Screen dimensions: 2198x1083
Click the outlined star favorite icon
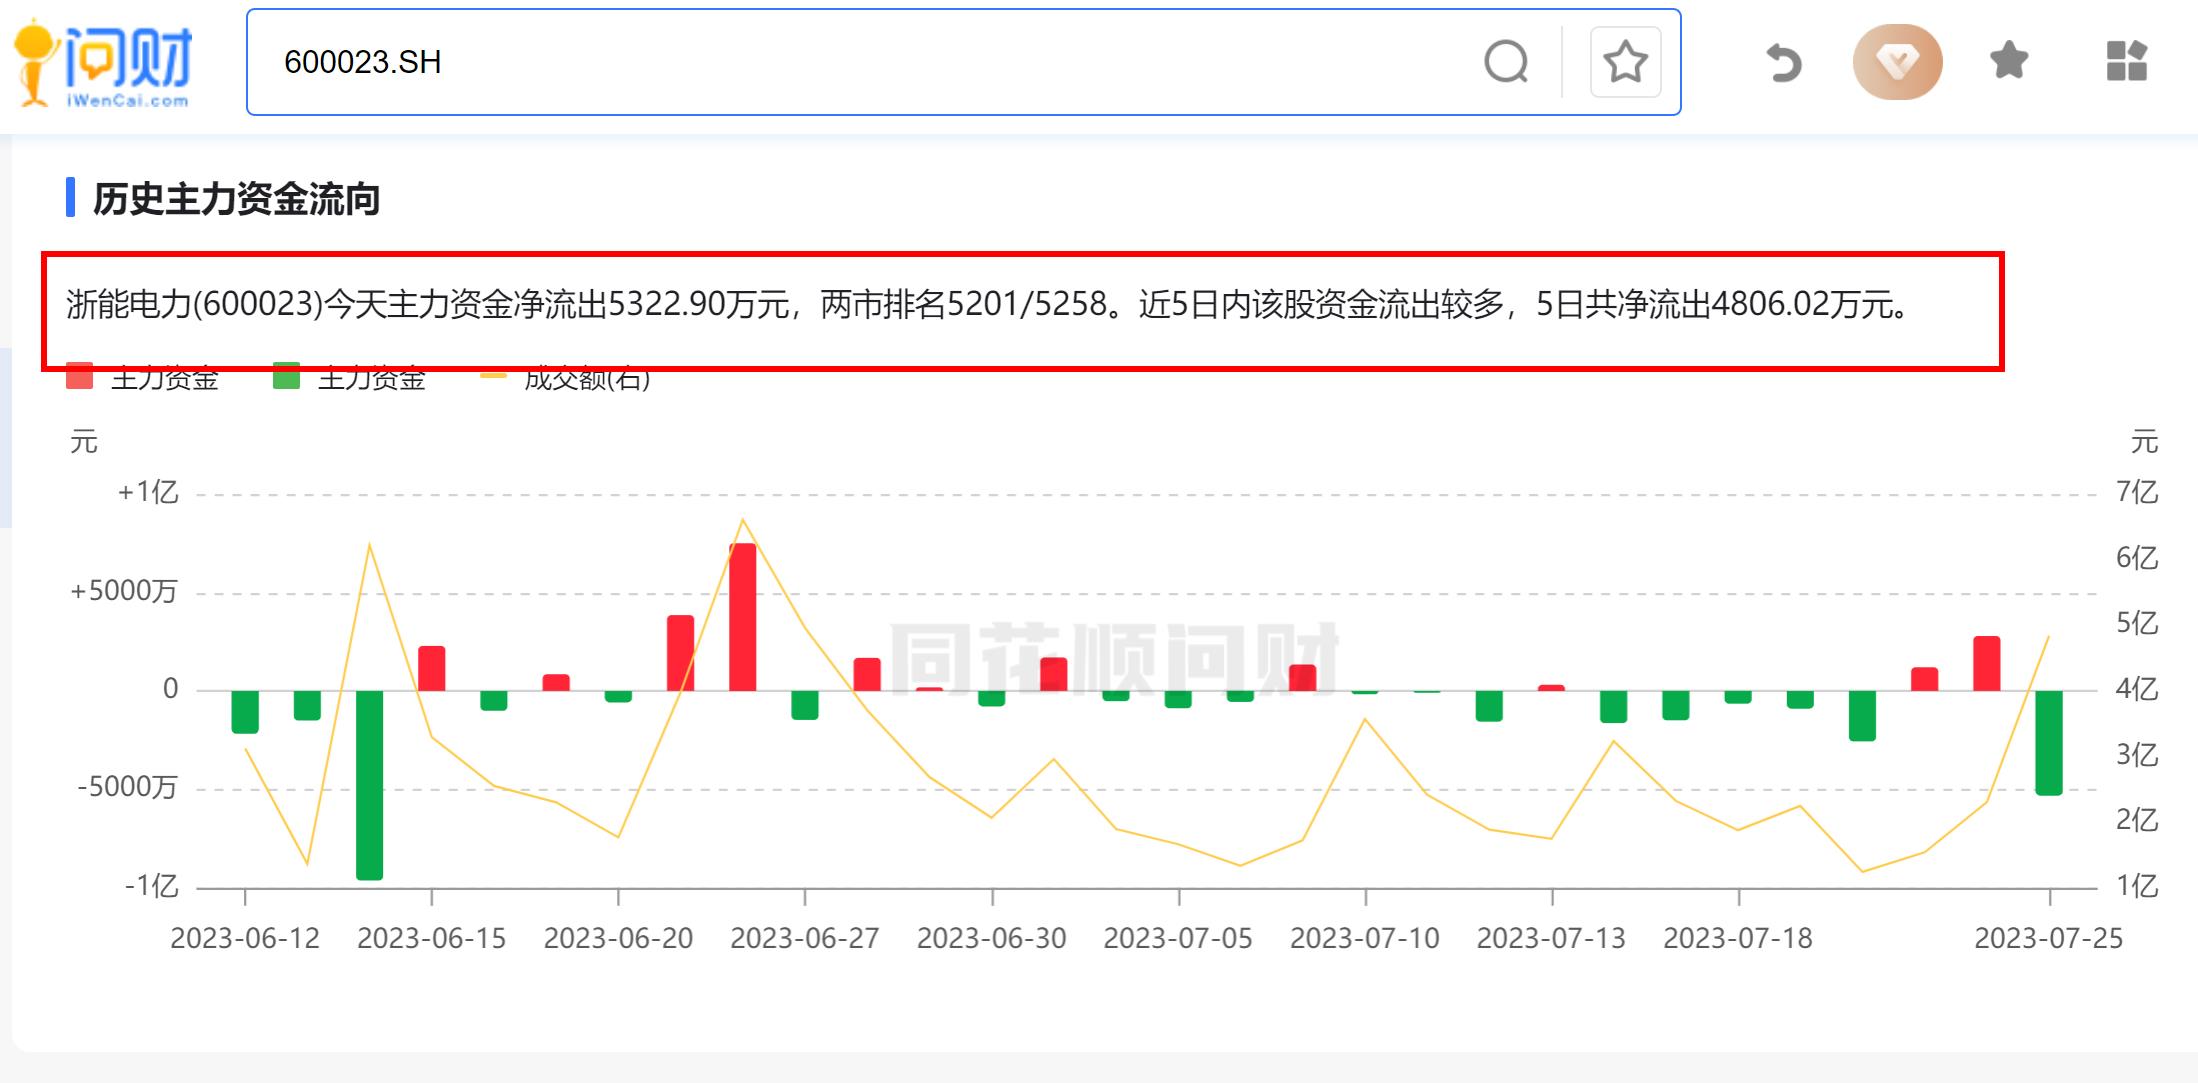pyautogui.click(x=1625, y=62)
